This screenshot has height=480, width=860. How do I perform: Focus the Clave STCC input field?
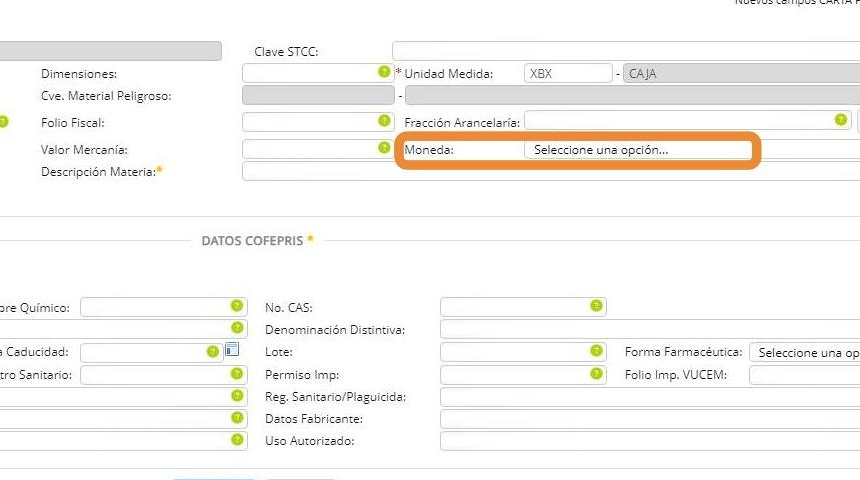625,51
